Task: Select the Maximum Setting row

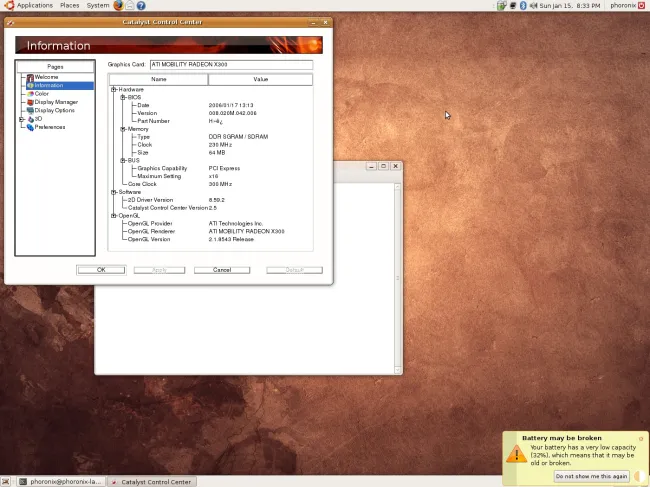Action: pyautogui.click(x=211, y=176)
